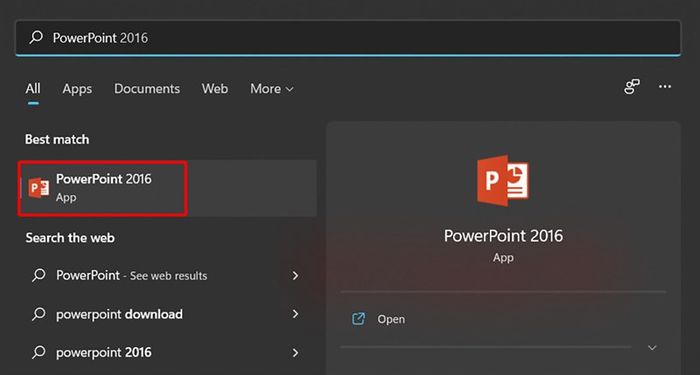700x375 pixels.
Task: Click the feedback hub icon near ellipsis
Action: pyautogui.click(x=632, y=87)
